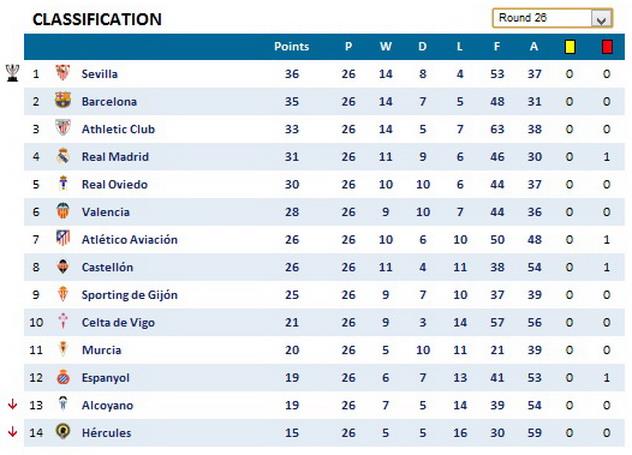Sort table by Points column header

292,46
